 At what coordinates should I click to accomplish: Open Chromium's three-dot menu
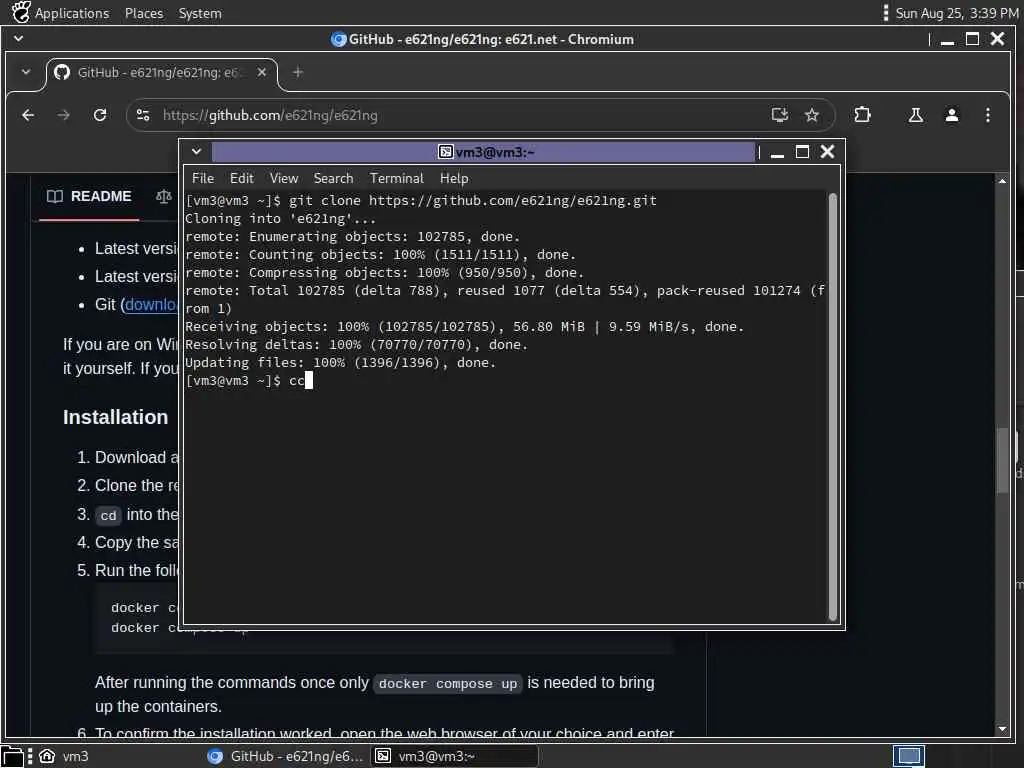tap(987, 116)
